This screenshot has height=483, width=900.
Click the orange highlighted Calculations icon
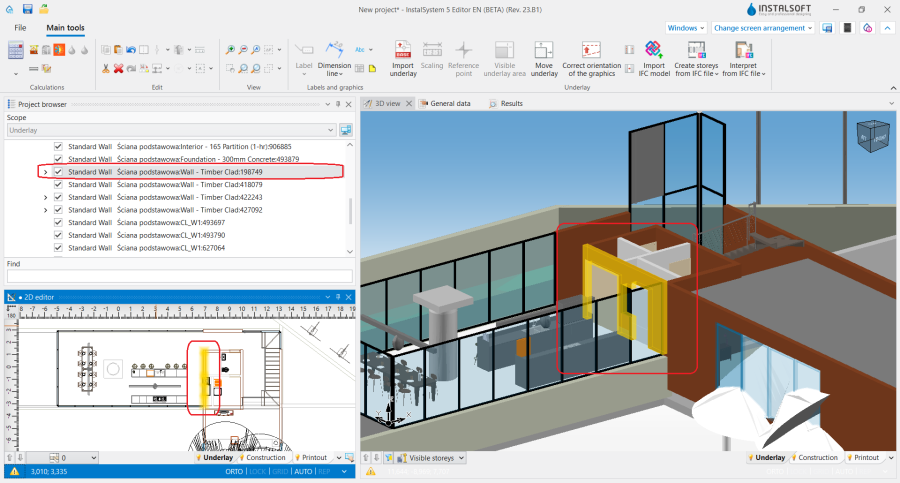coord(59,50)
